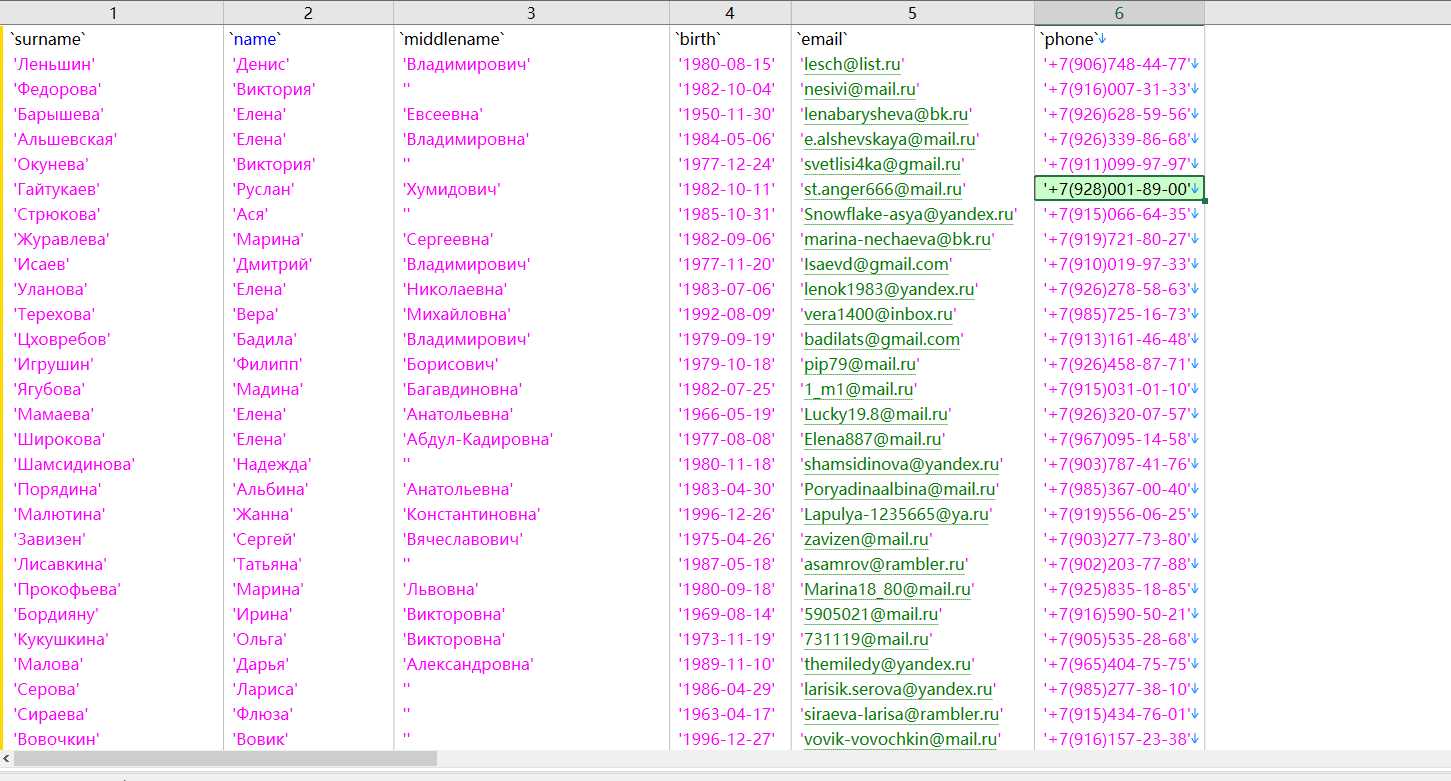The image size is (1451, 781).
Task: Open email link Lucky19.8@mail.ru
Action: 876,414
